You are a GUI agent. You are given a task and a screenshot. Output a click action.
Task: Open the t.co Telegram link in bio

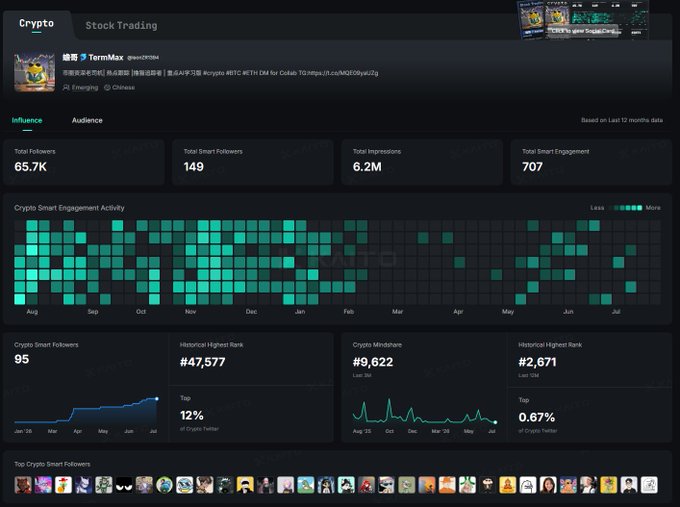pyautogui.click(x=343, y=73)
